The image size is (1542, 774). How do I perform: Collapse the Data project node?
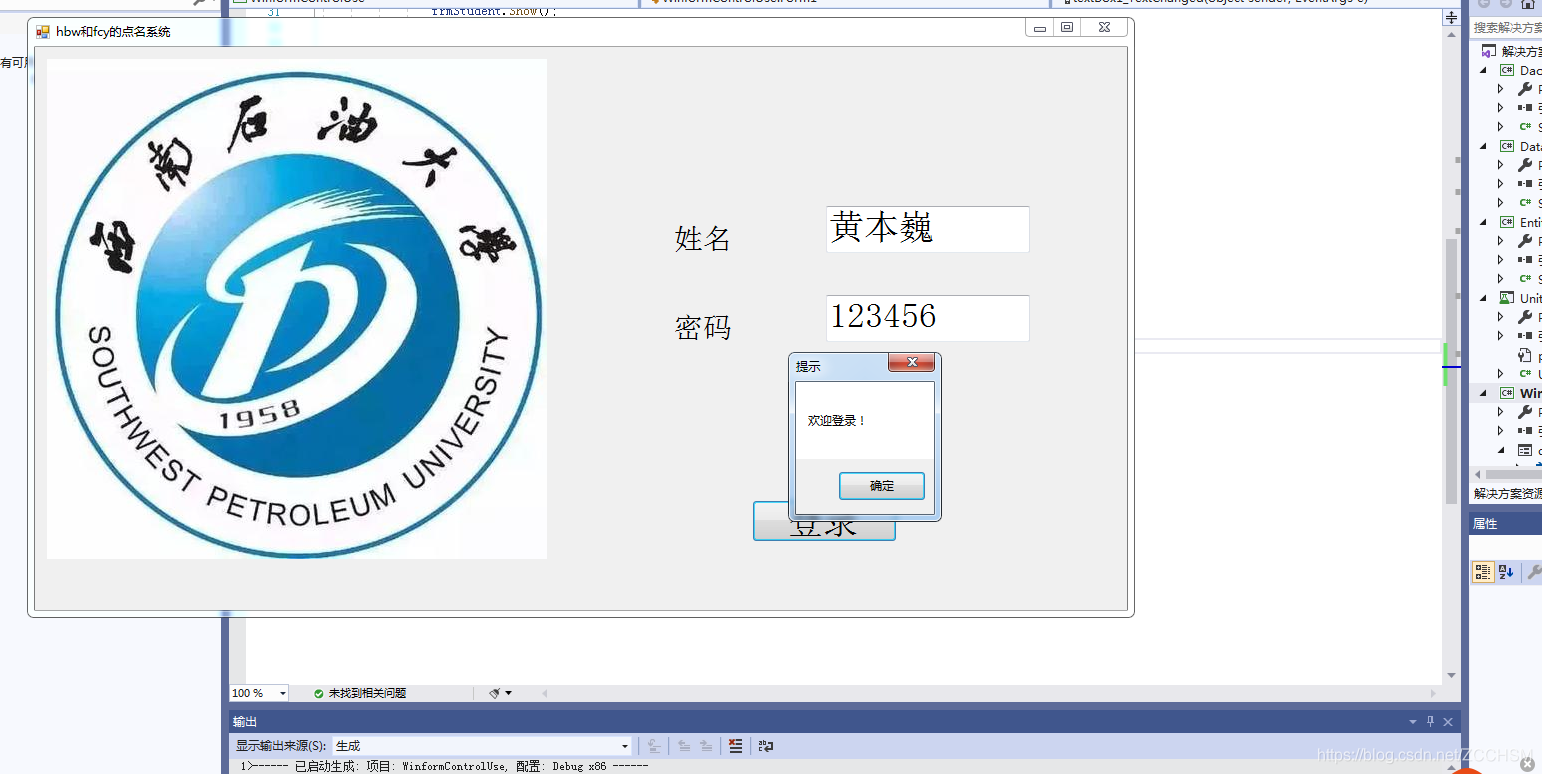1484,147
